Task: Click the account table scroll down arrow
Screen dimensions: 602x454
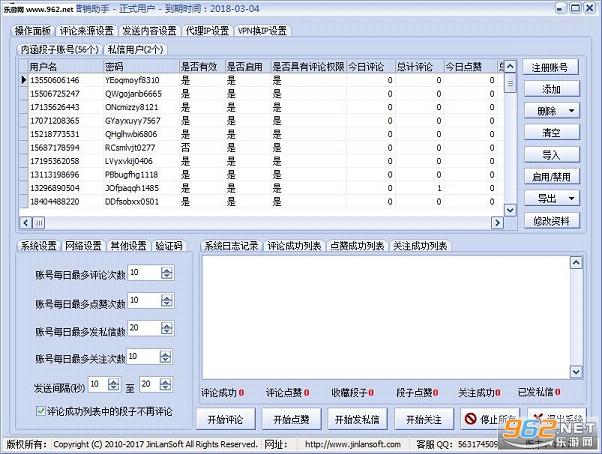Action: pyautogui.click(x=510, y=210)
